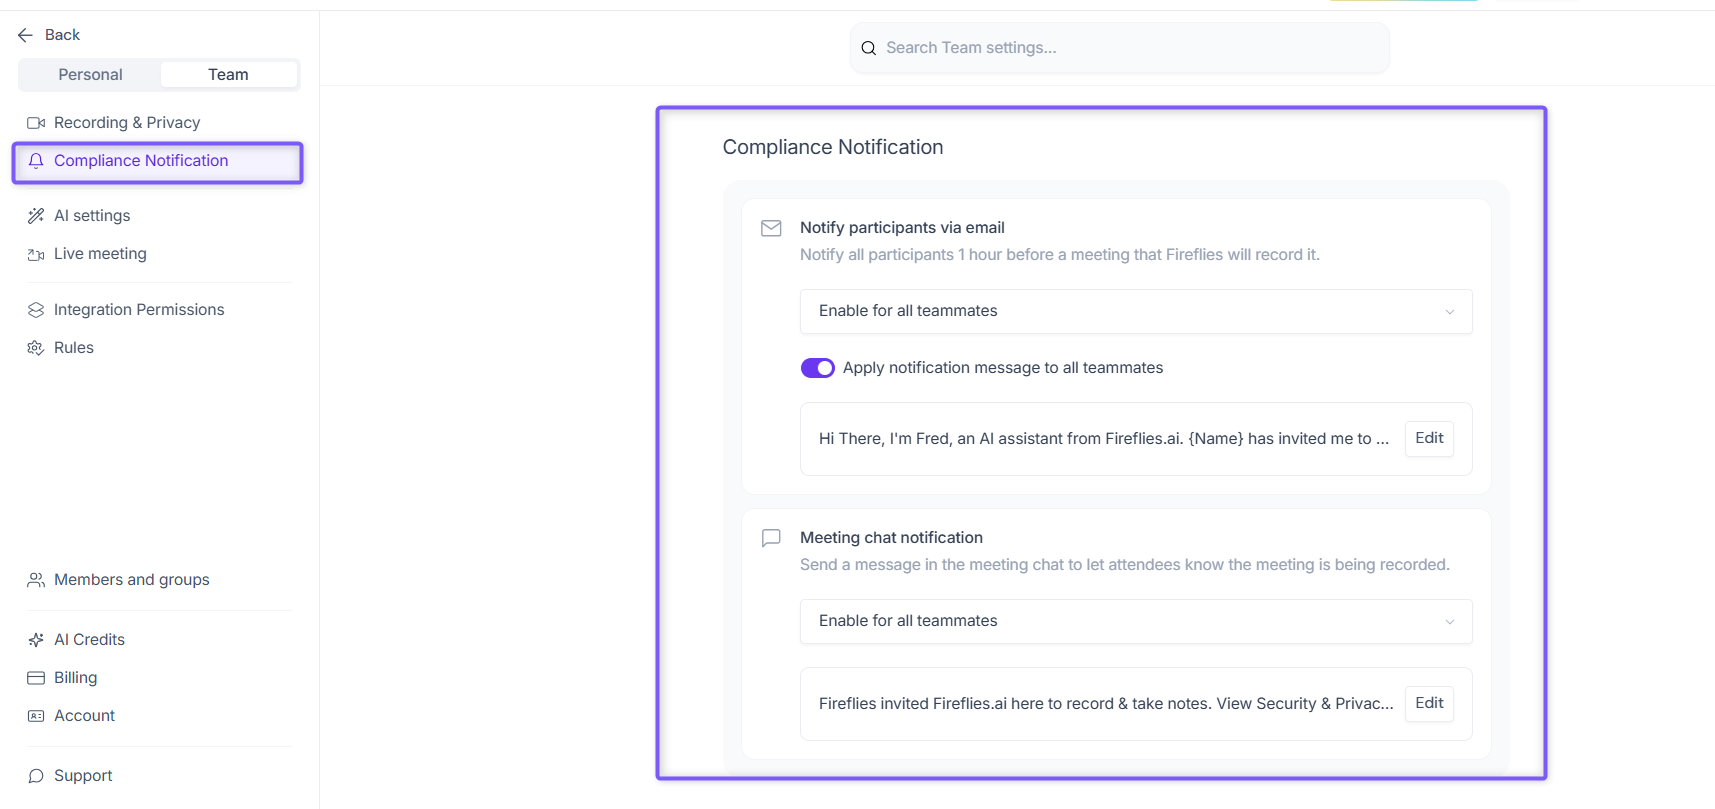The height and width of the screenshot is (809, 1715).
Task: Open Integration Permissions page
Action: (x=139, y=310)
